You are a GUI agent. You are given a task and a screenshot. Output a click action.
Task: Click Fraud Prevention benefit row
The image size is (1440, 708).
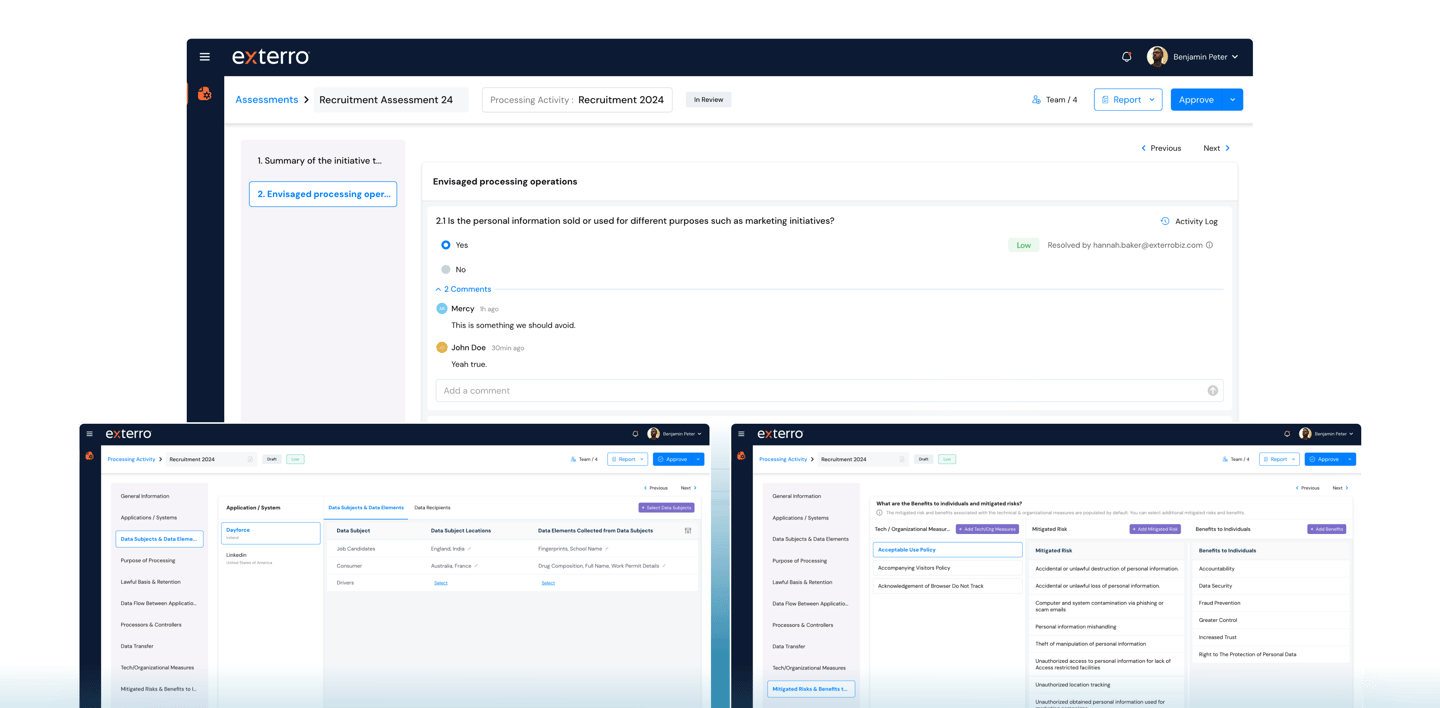(1270, 603)
